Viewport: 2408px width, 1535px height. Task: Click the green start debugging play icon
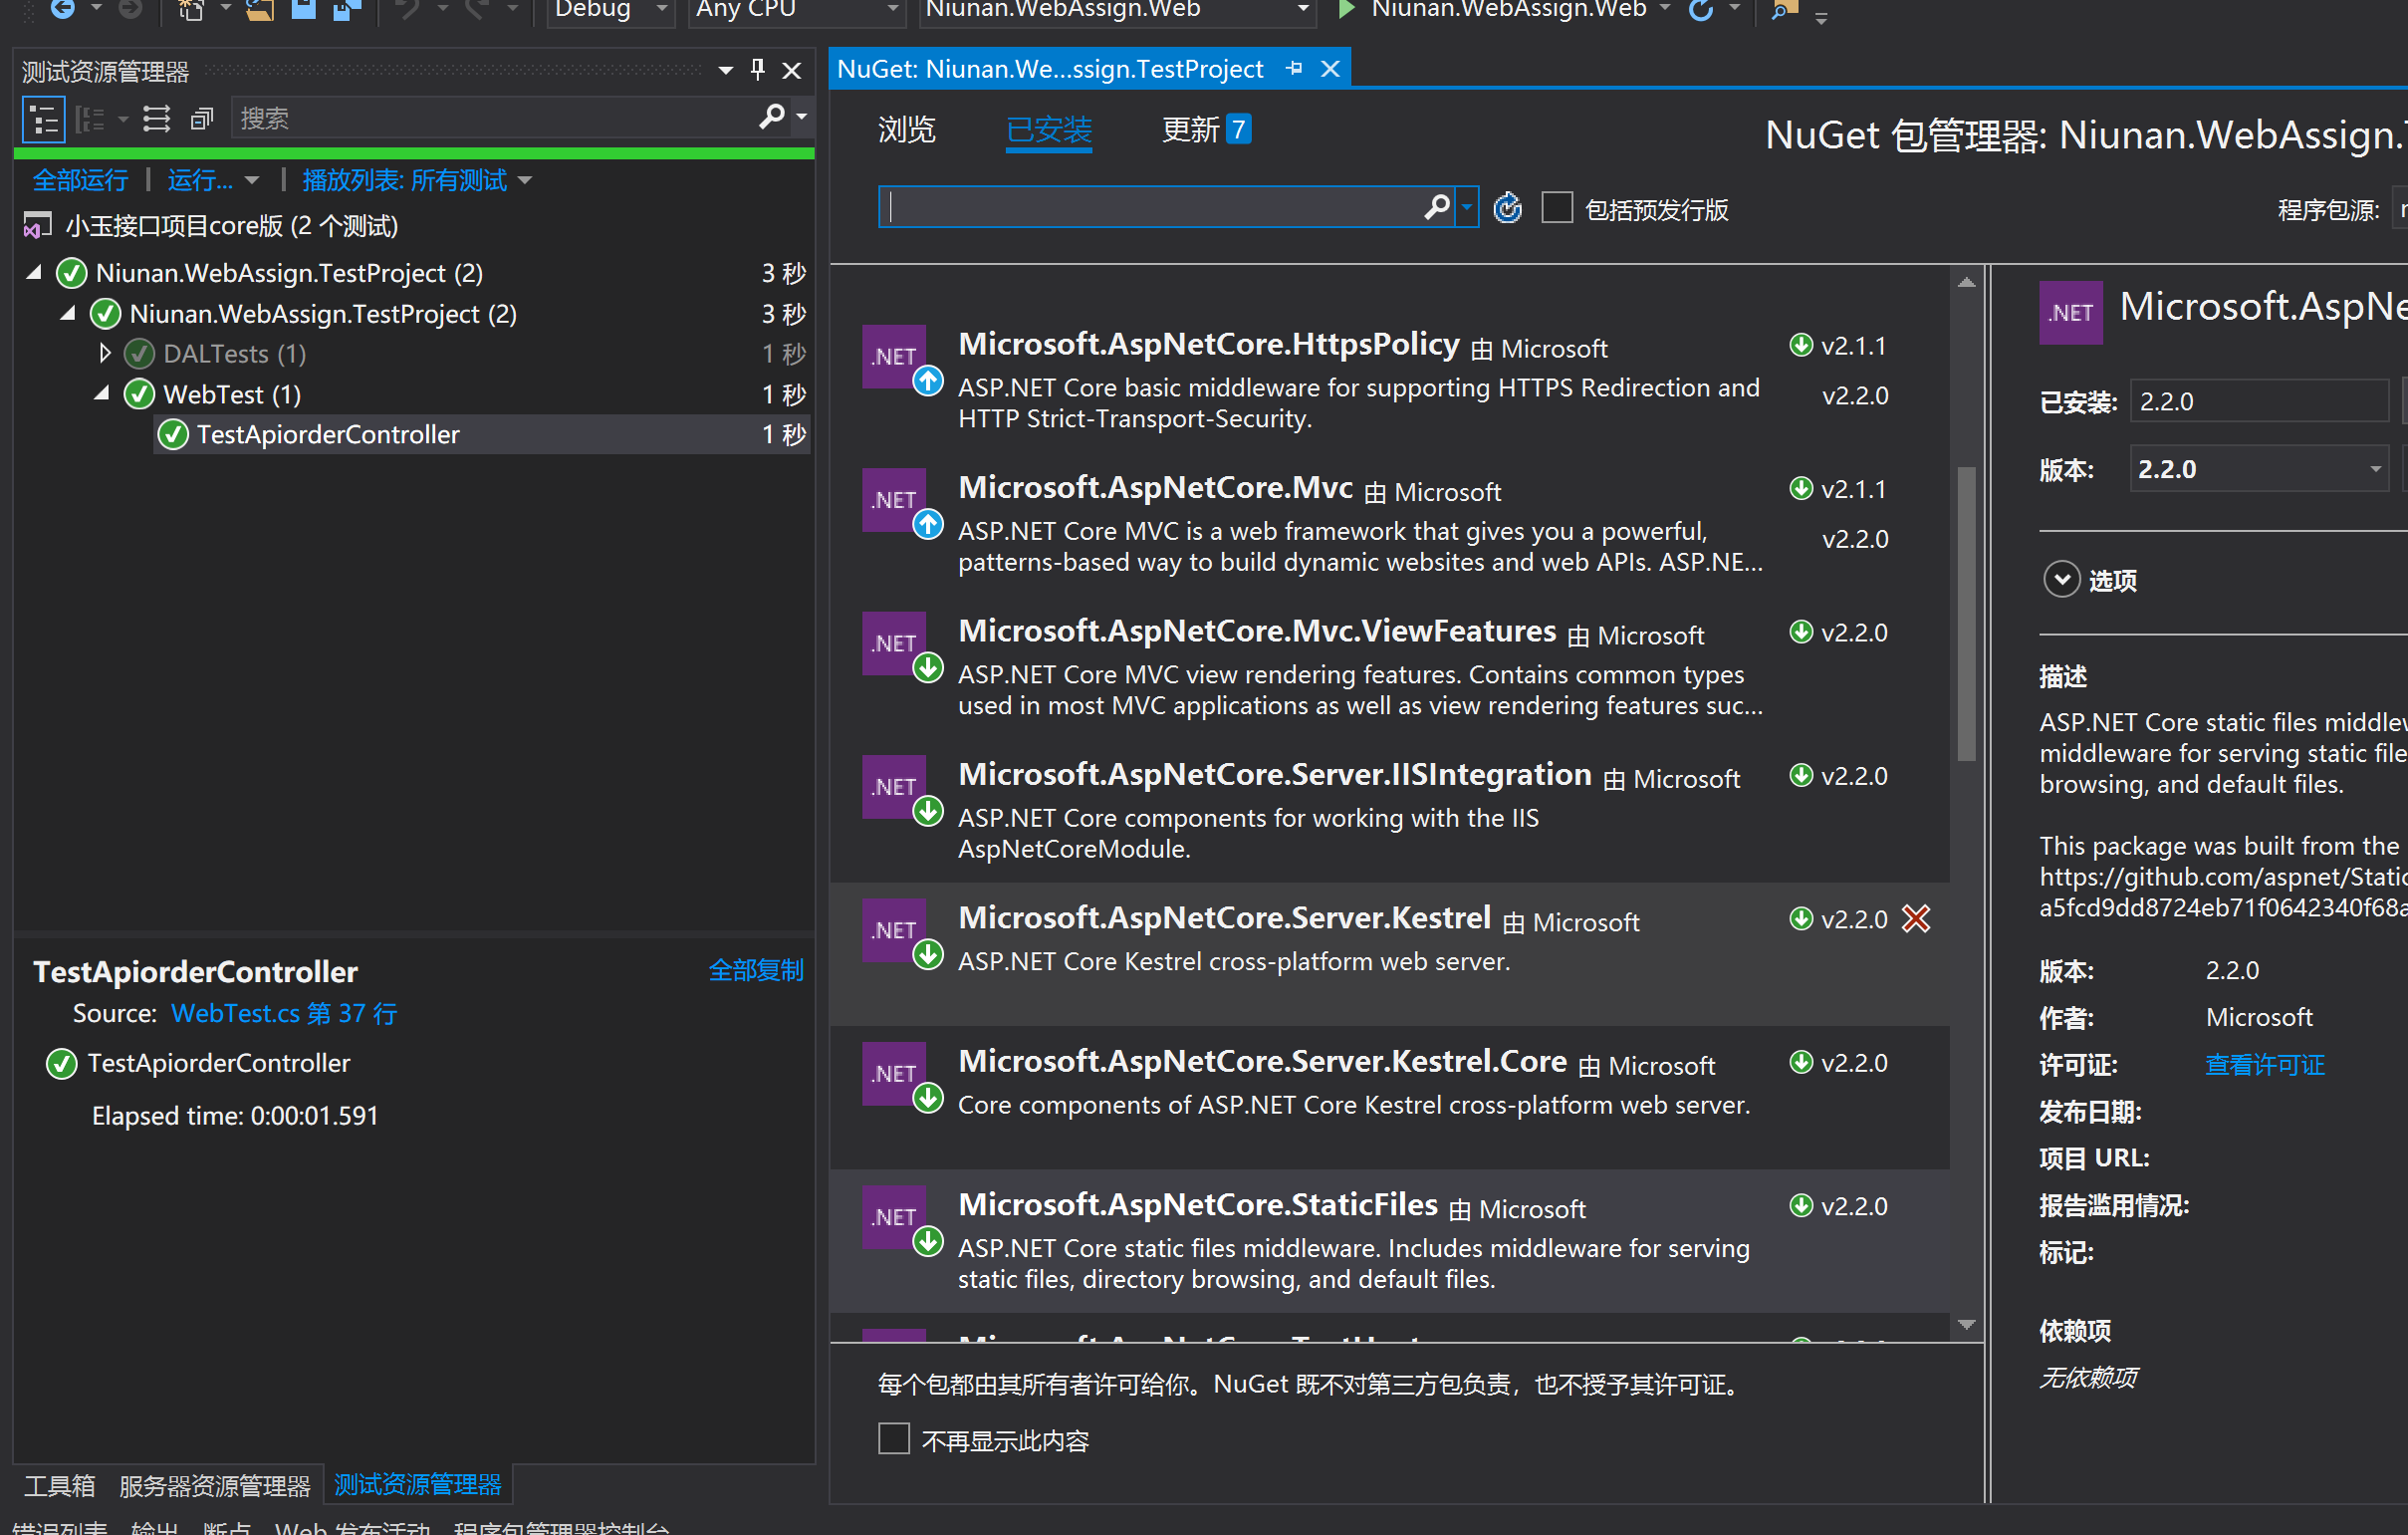pyautogui.click(x=1346, y=10)
